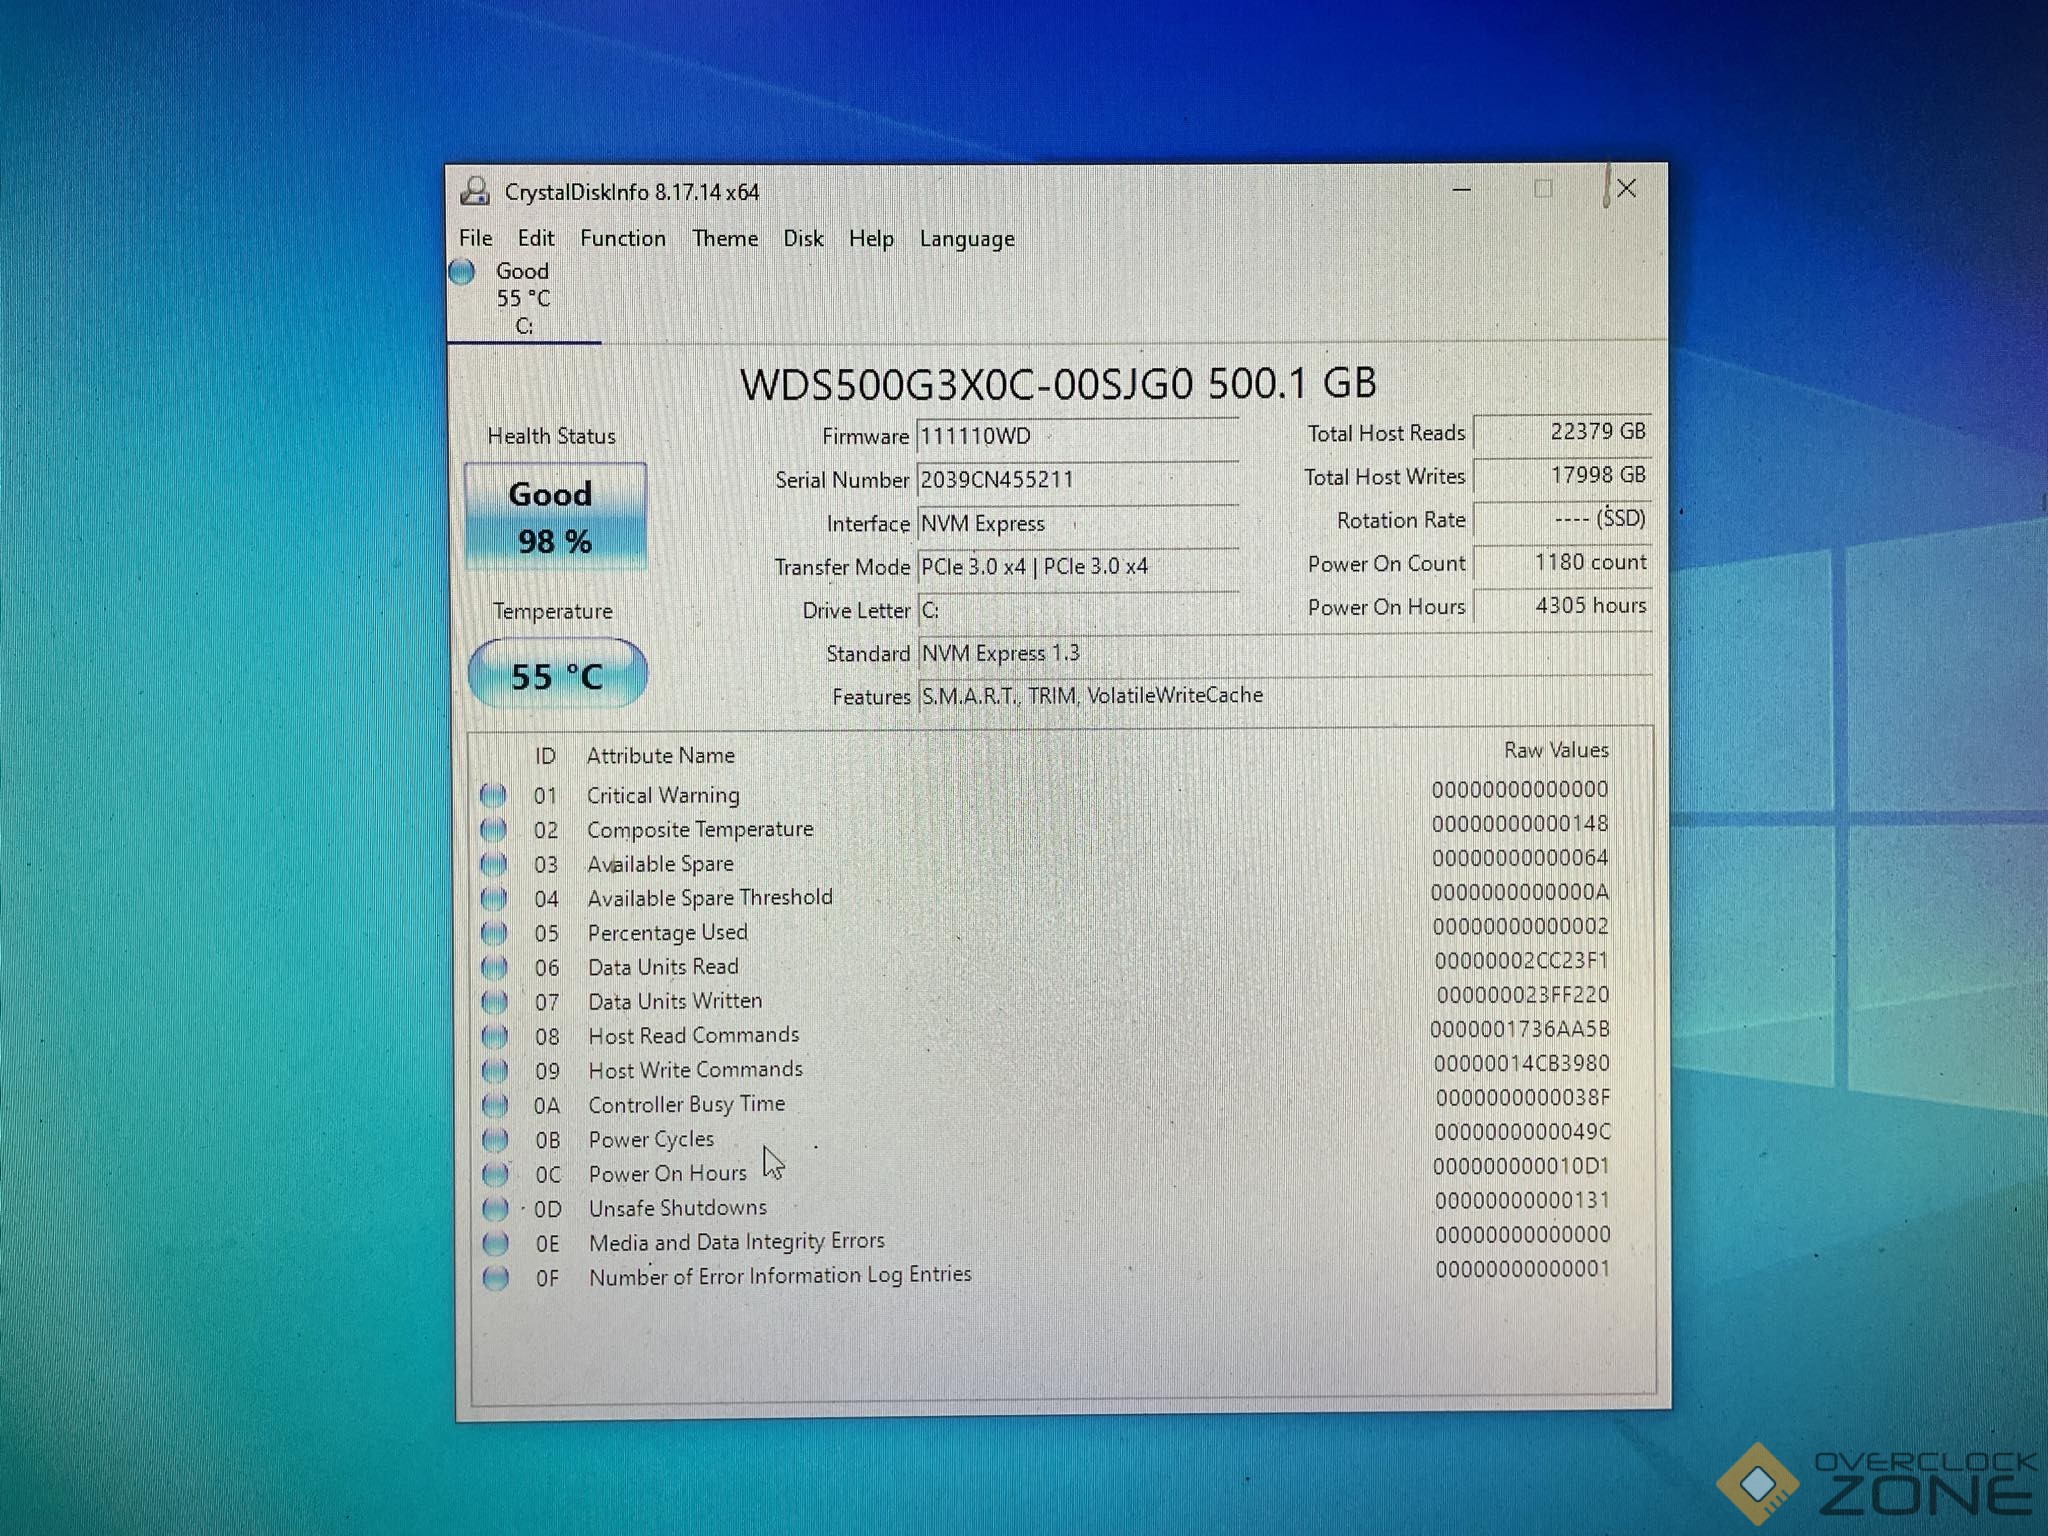Click the Firmware field 111110WD
The width and height of the screenshot is (2048, 1536).
tap(1077, 436)
